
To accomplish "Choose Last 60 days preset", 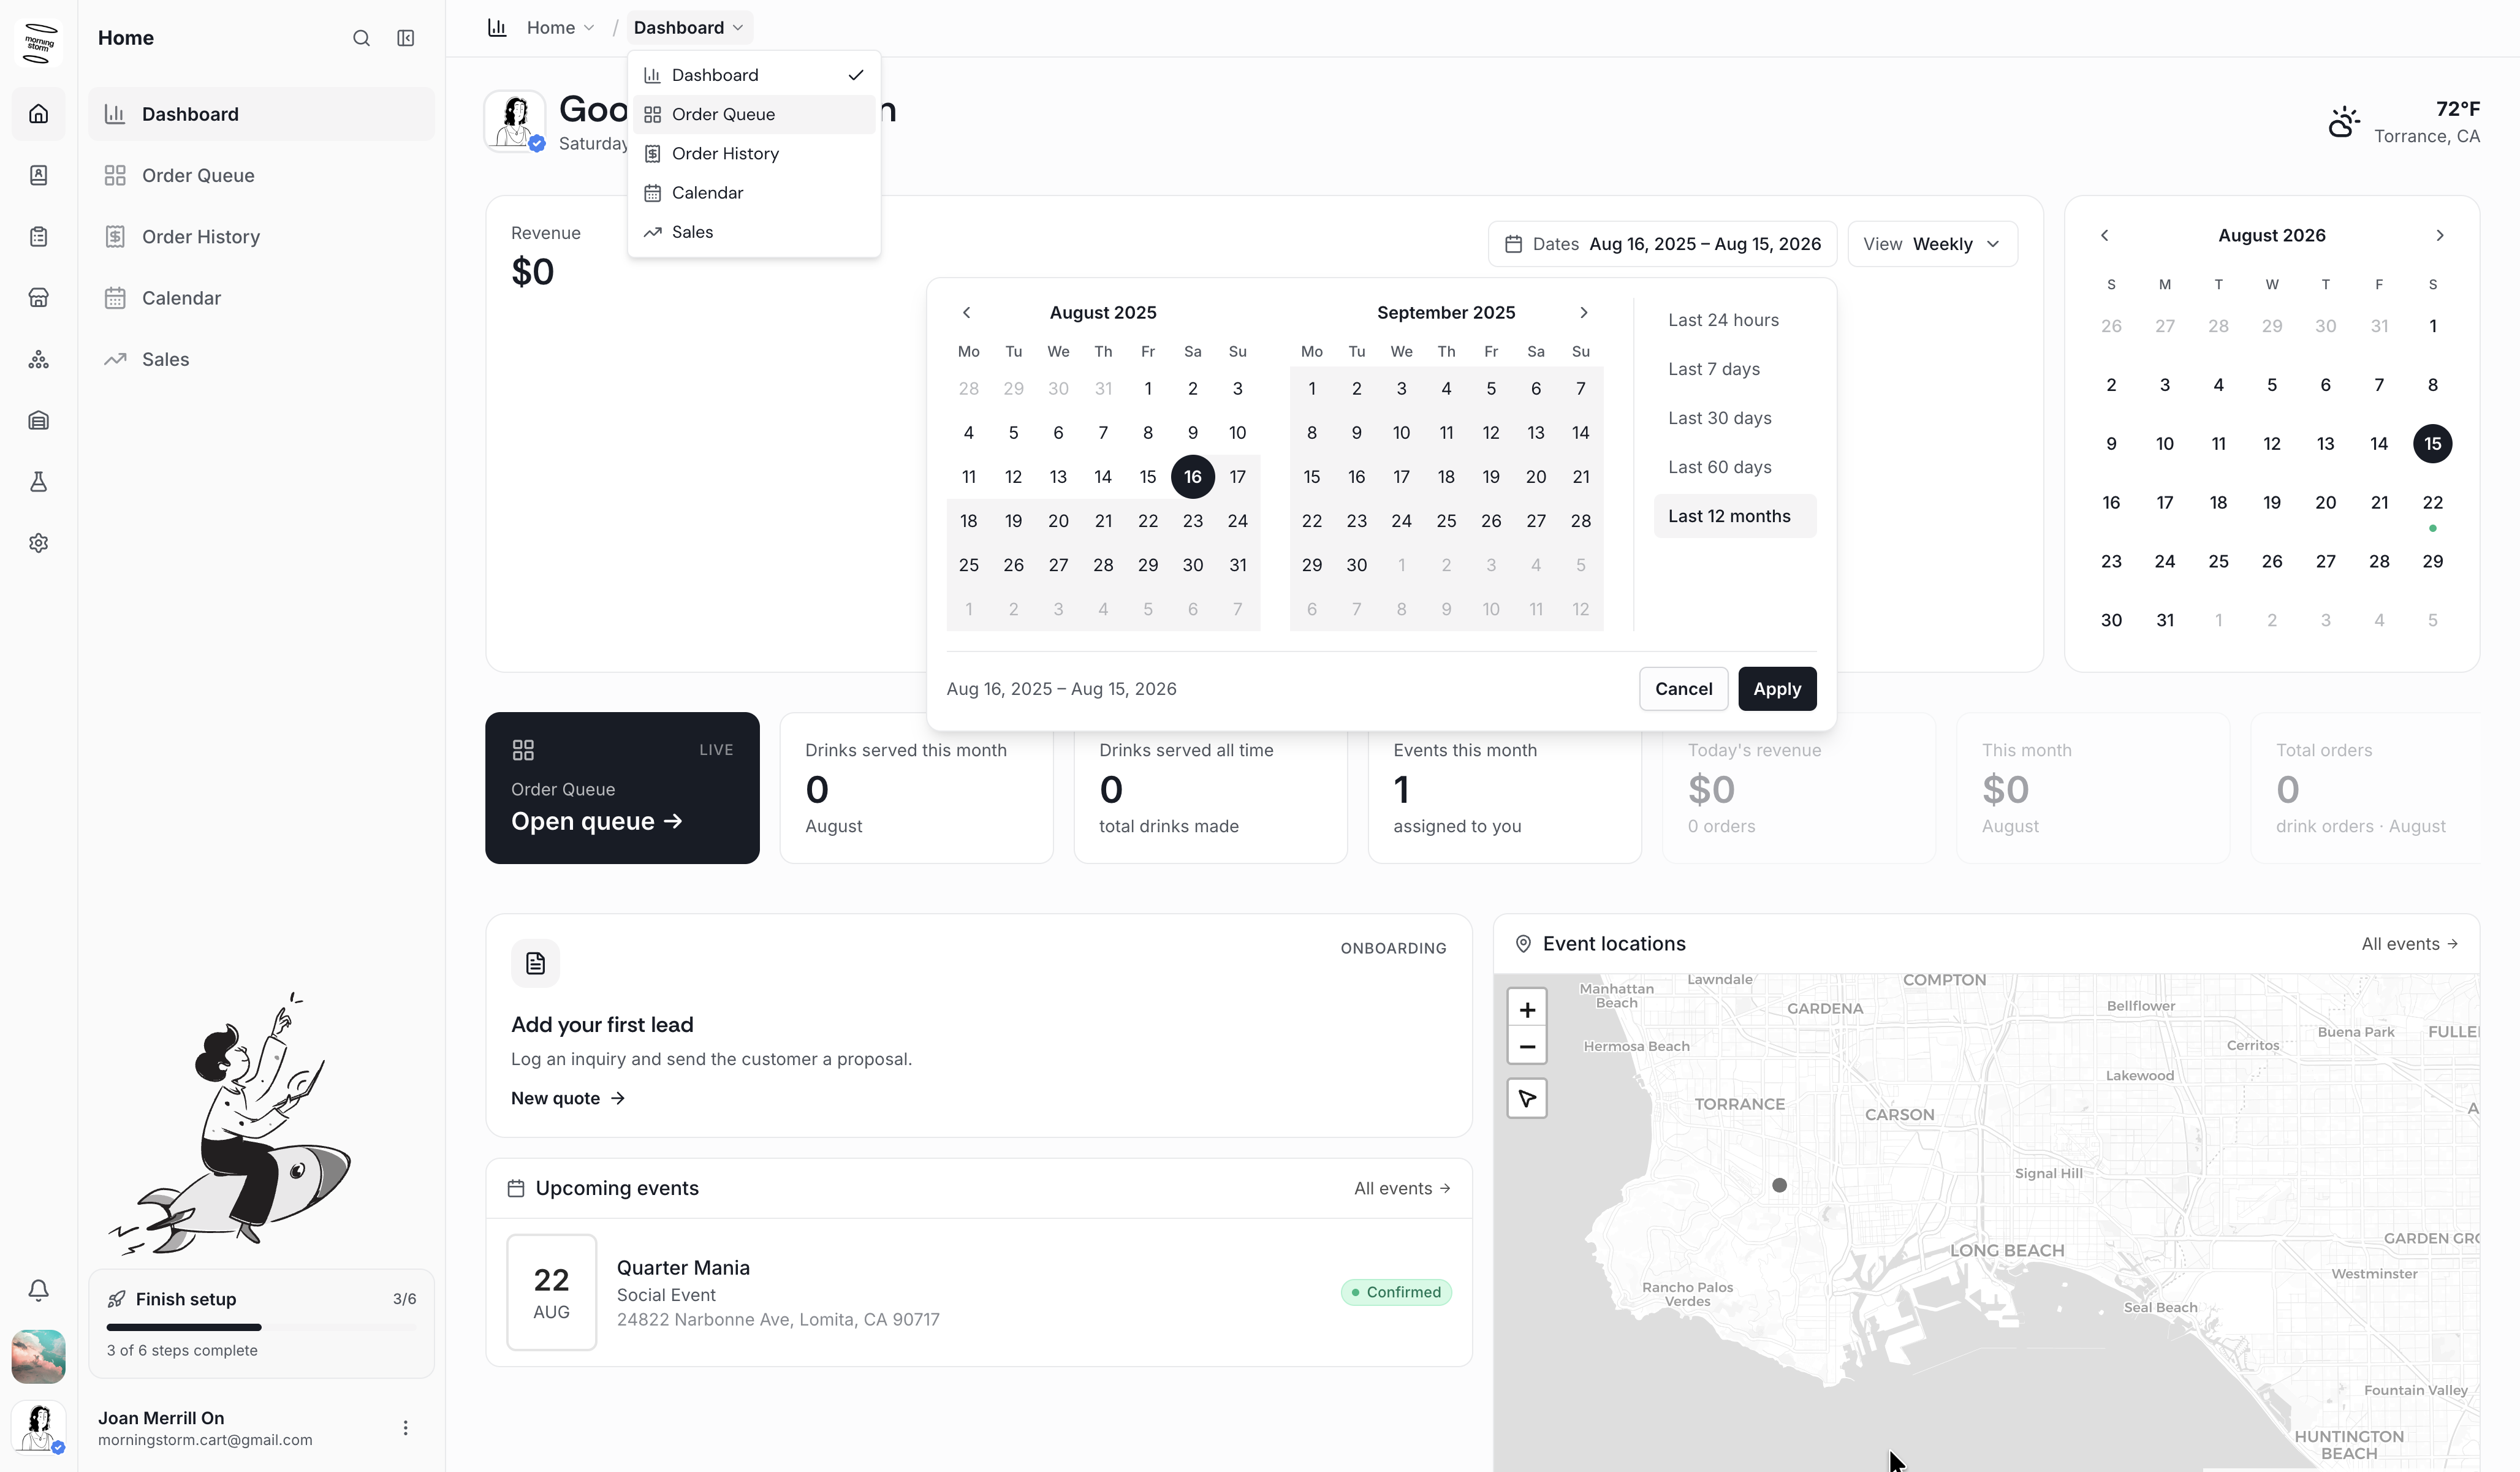I will pos(1735,467).
